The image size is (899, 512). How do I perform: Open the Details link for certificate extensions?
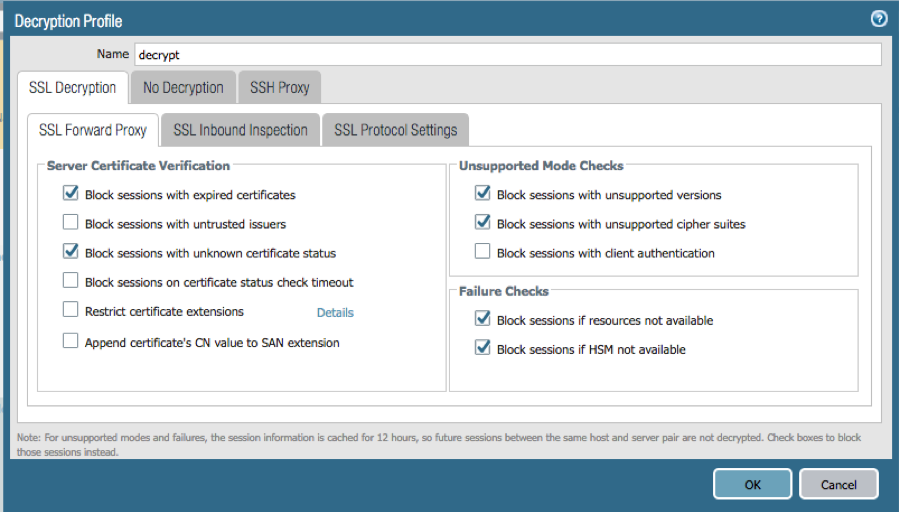(335, 313)
